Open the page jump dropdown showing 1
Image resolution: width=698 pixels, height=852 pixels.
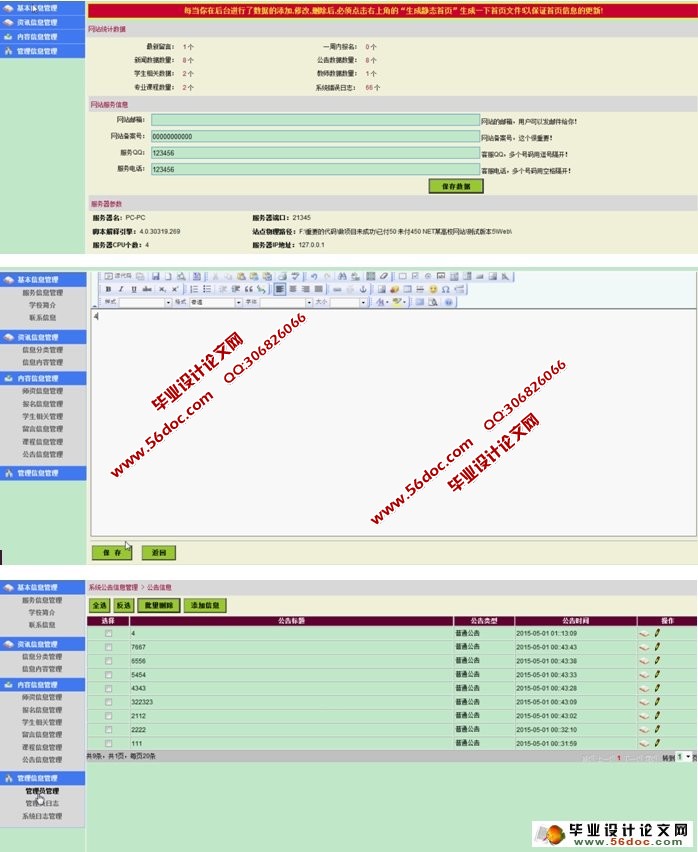684,757
